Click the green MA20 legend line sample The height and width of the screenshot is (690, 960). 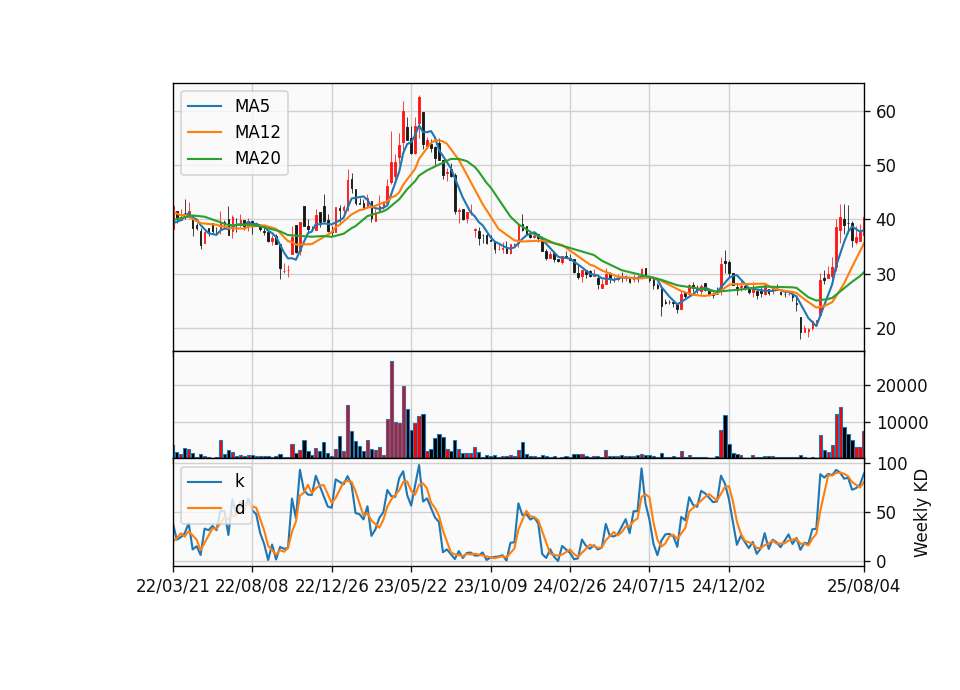pyautogui.click(x=204, y=158)
